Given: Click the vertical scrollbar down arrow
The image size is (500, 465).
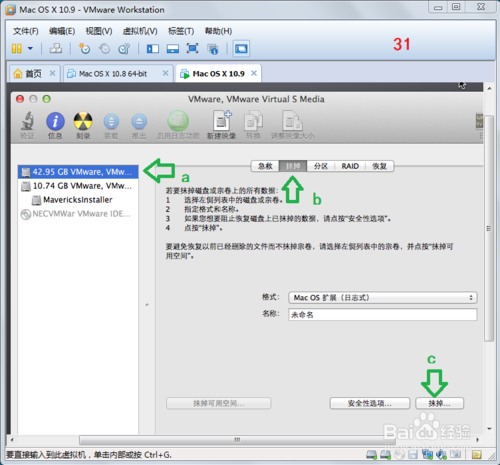Looking at the screenshot, I should click(x=489, y=429).
